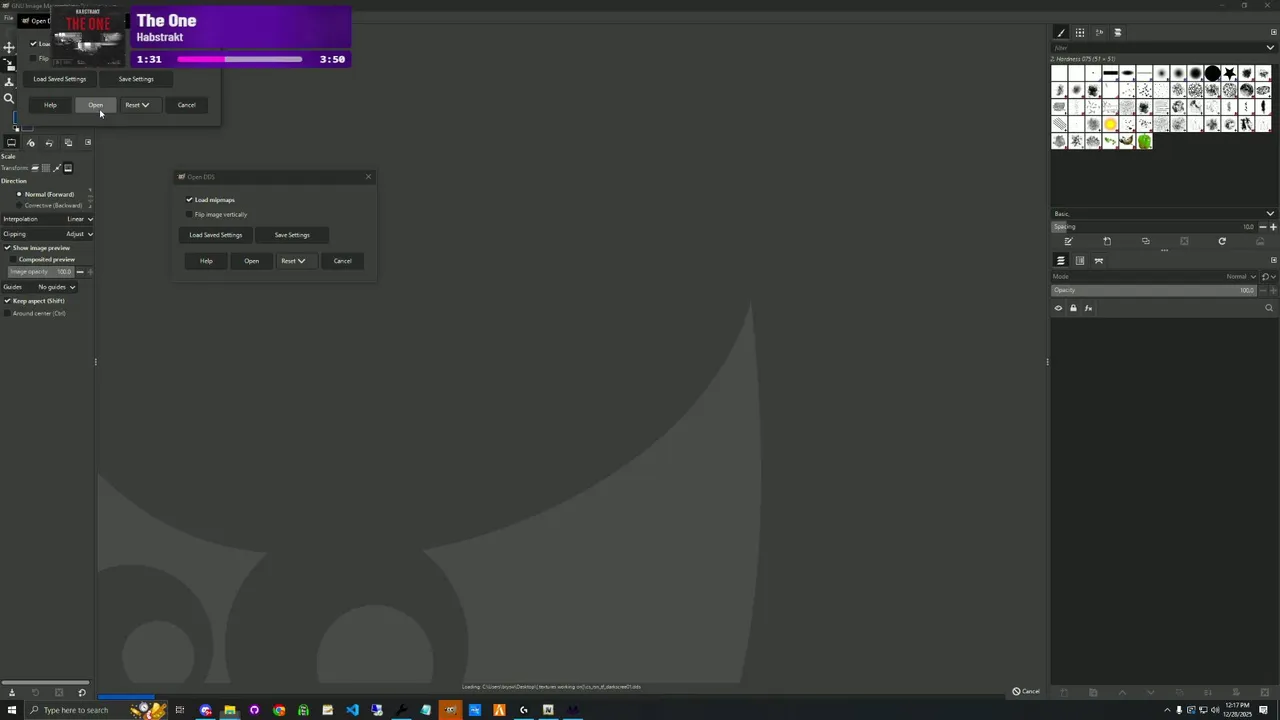Enable Flip image vertically in unobscured dialog
1280x720 pixels.
point(216,214)
